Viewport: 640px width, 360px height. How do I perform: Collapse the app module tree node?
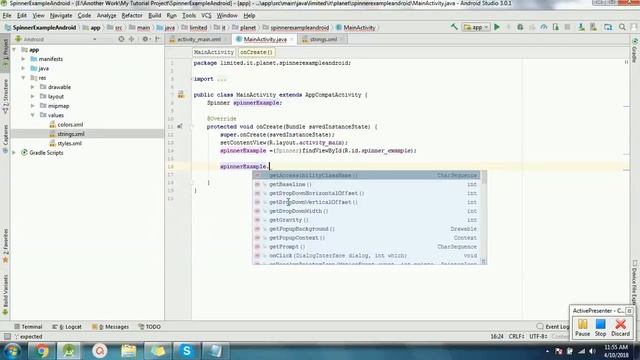pos(15,49)
